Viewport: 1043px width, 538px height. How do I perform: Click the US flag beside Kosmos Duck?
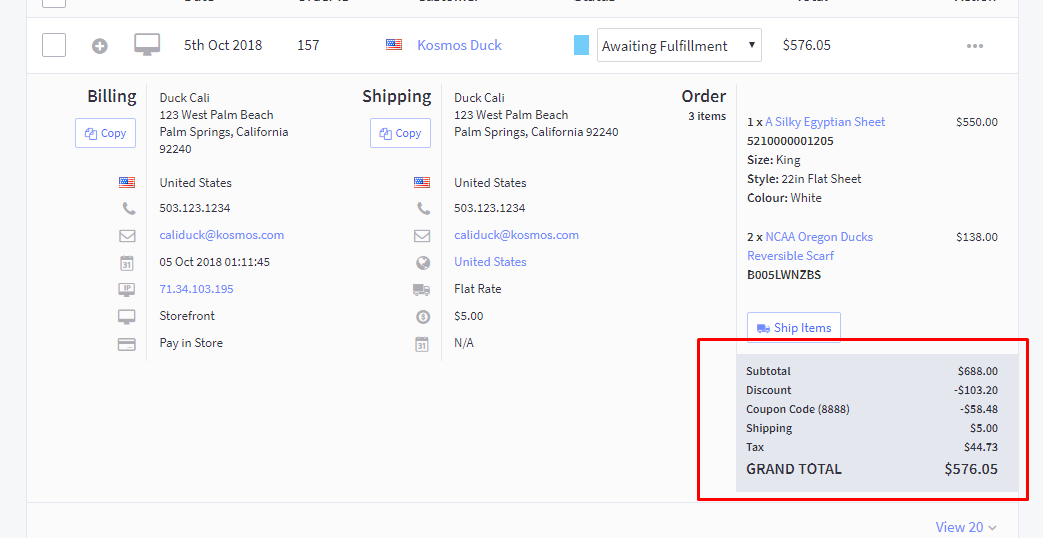[394, 45]
